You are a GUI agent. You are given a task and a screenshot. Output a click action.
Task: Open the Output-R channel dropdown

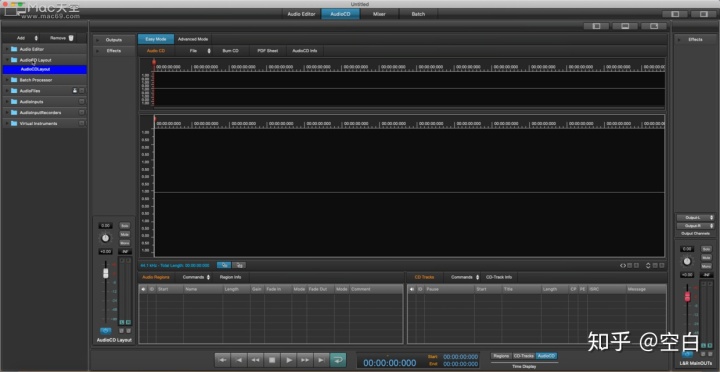[695, 226]
